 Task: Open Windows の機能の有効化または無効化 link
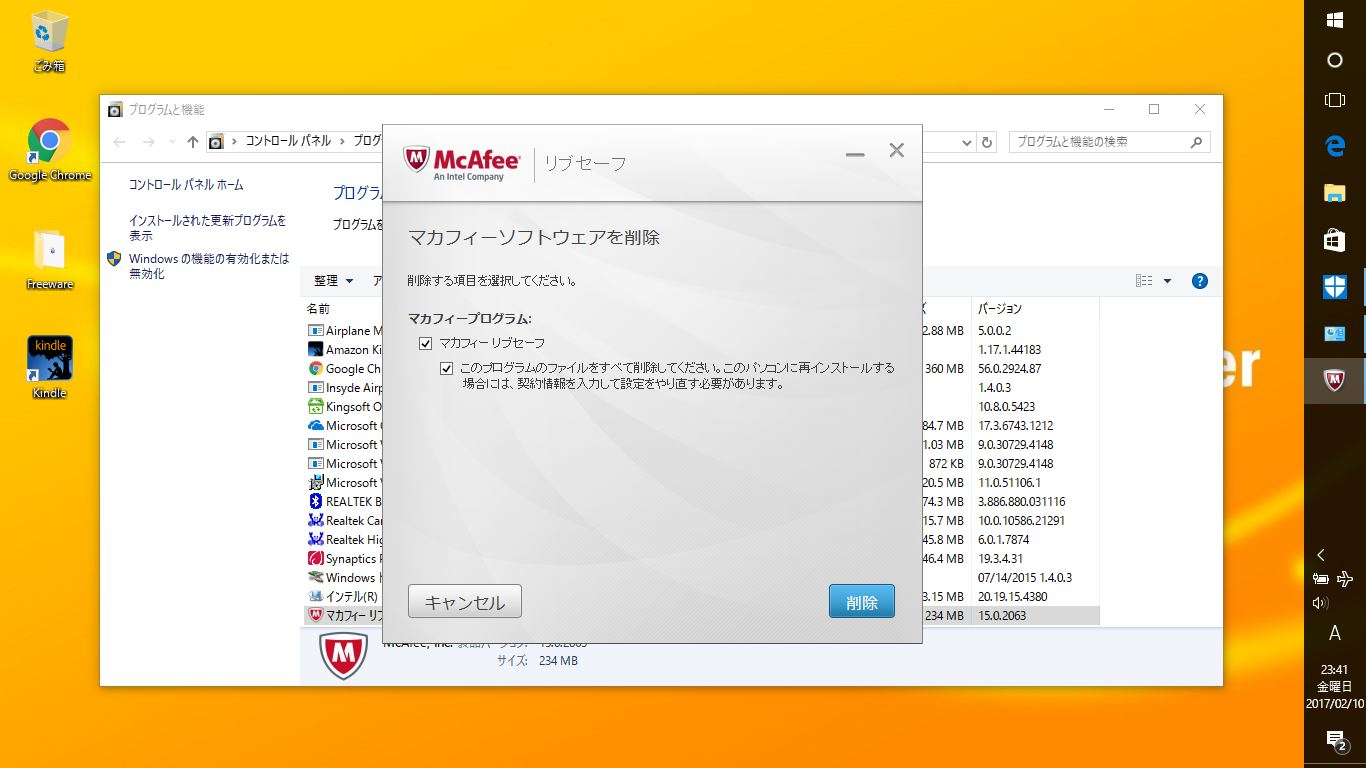(209, 266)
